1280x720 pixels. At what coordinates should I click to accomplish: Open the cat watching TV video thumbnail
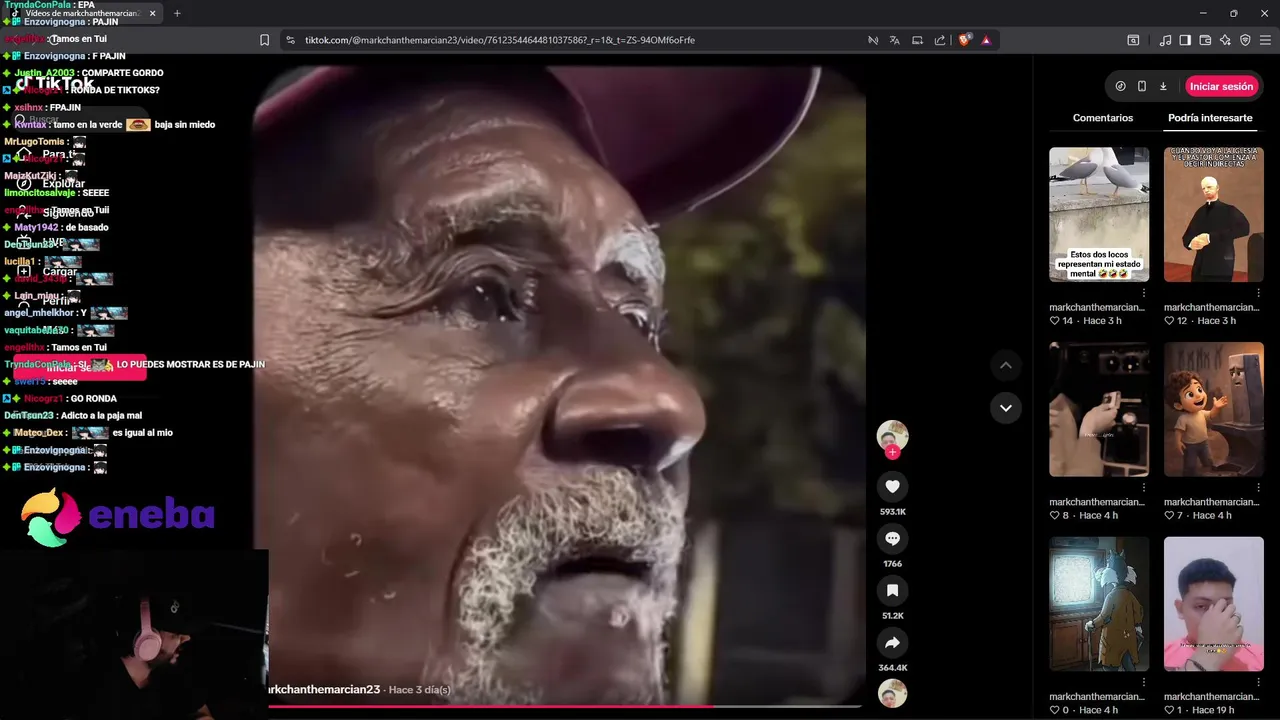click(1099, 604)
